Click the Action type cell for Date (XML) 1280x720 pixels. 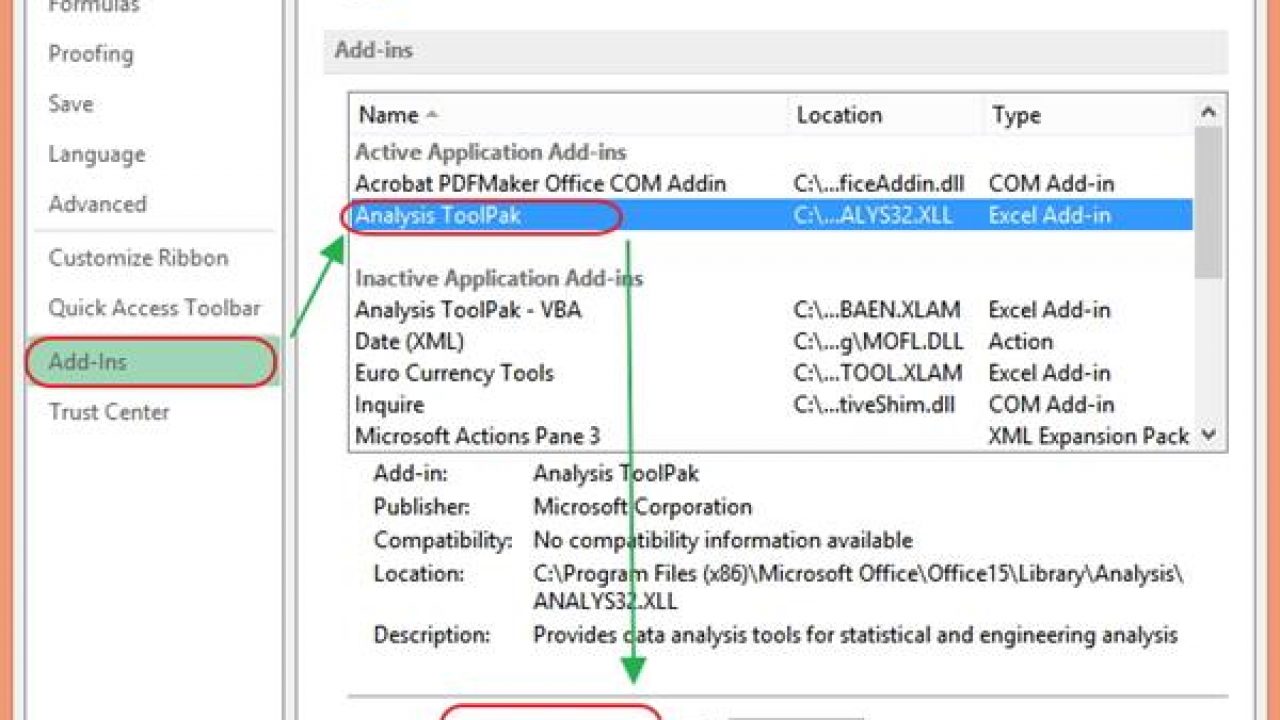point(1020,342)
